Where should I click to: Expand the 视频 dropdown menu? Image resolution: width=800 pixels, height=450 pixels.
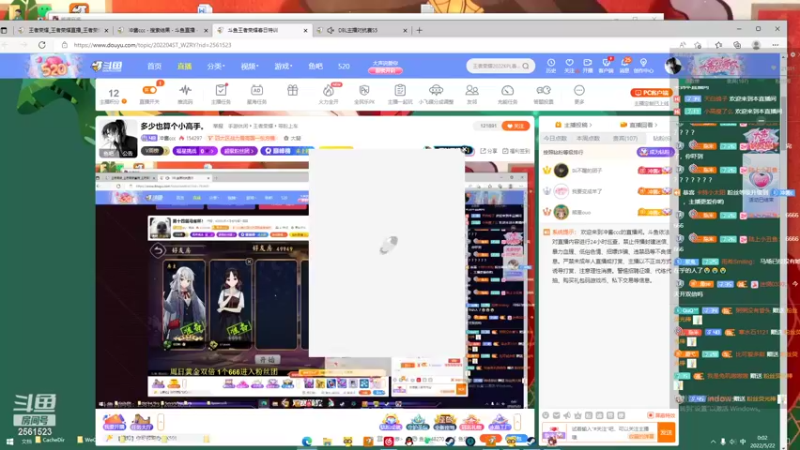click(x=249, y=66)
